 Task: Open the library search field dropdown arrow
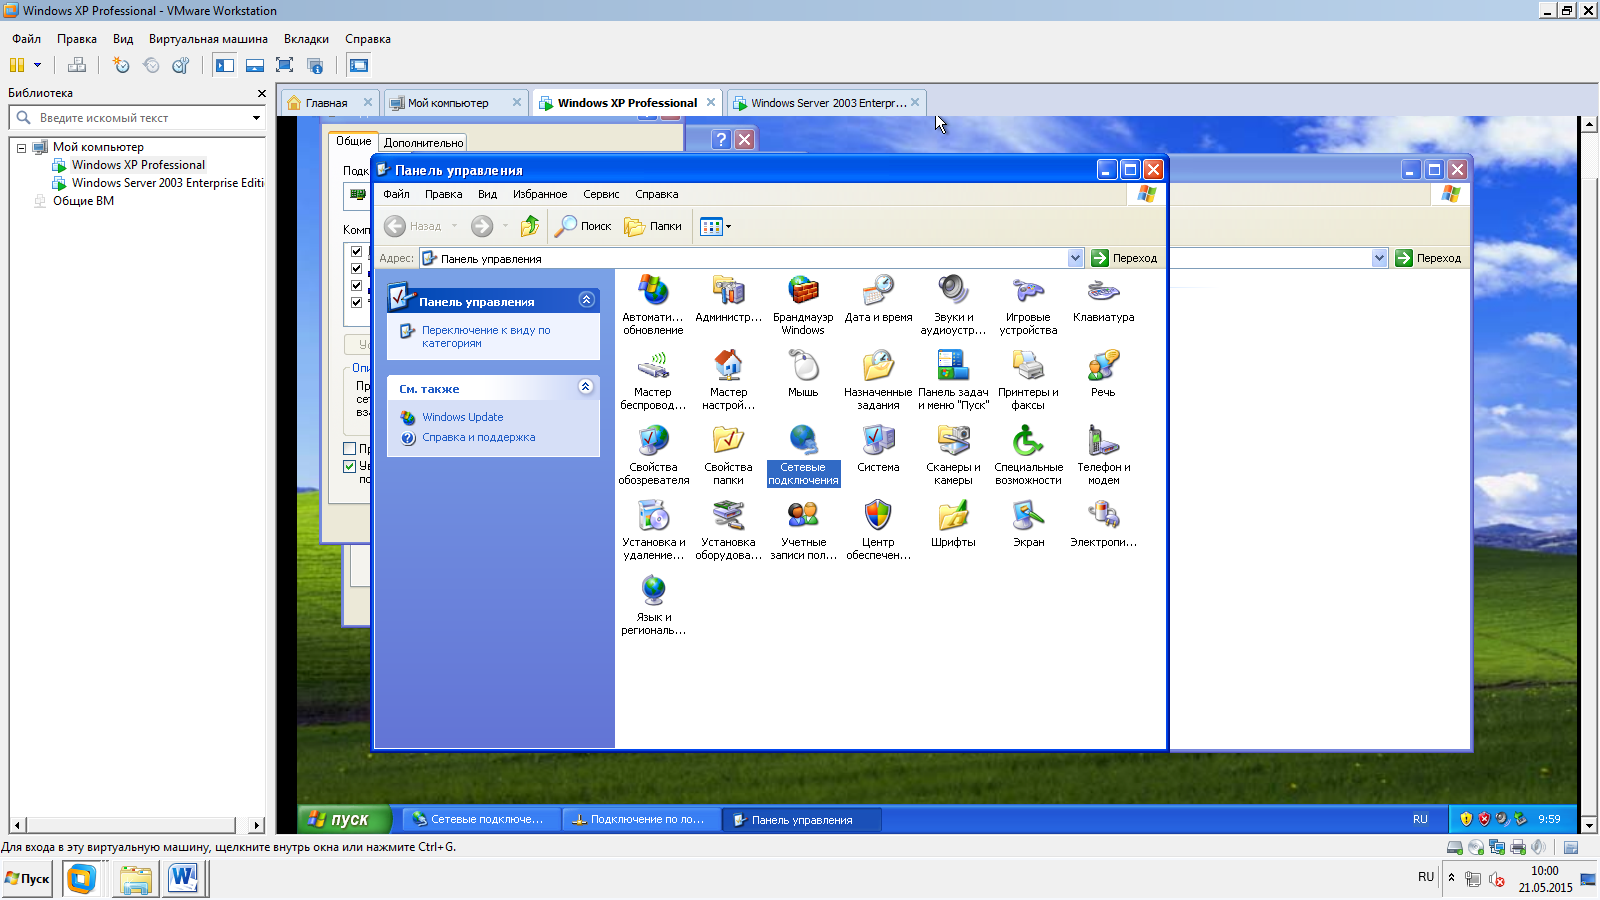click(x=256, y=118)
